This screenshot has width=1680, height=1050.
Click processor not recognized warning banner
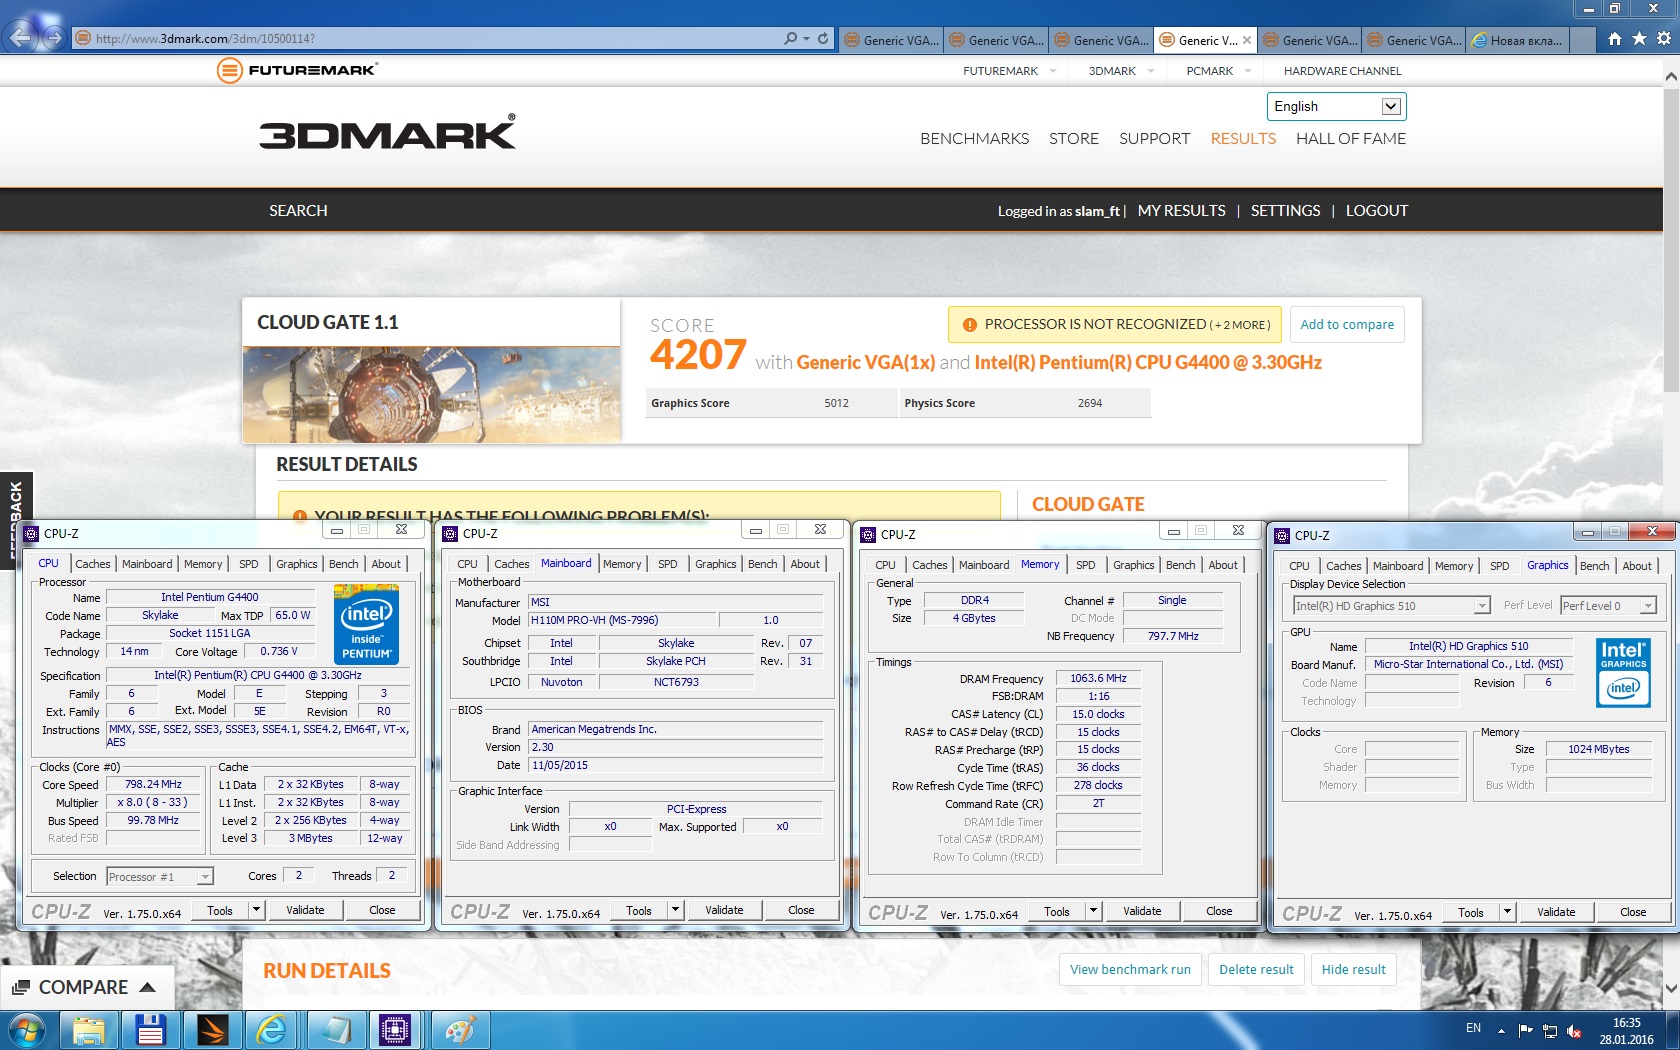coord(1115,325)
